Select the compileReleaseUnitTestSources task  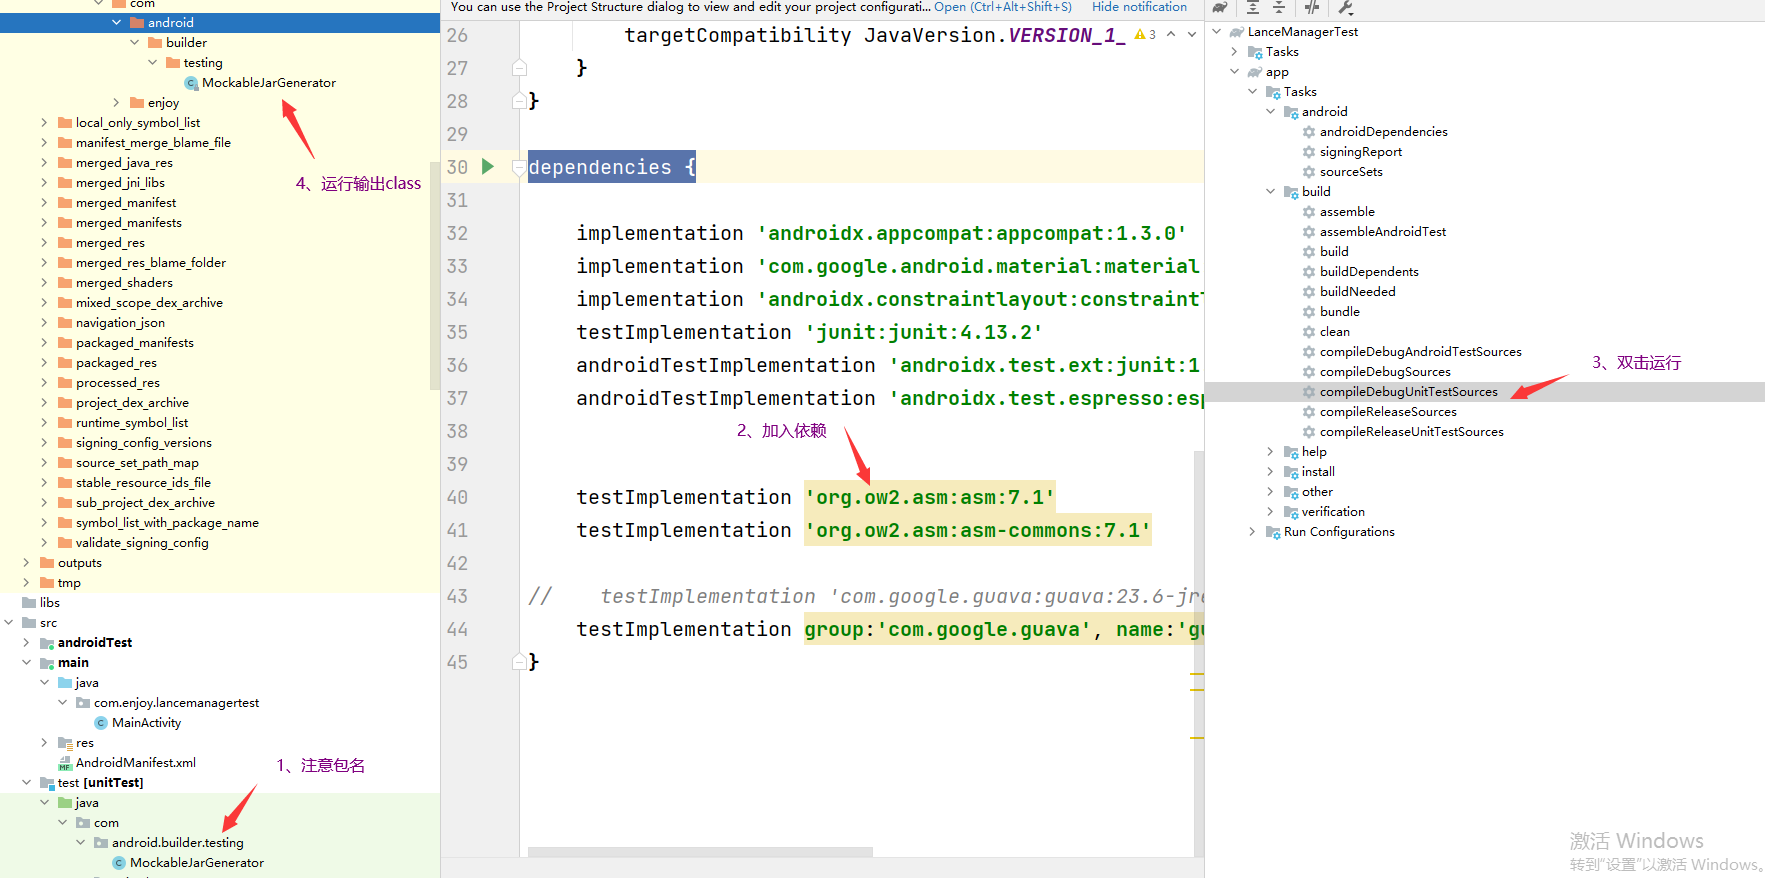point(1411,432)
